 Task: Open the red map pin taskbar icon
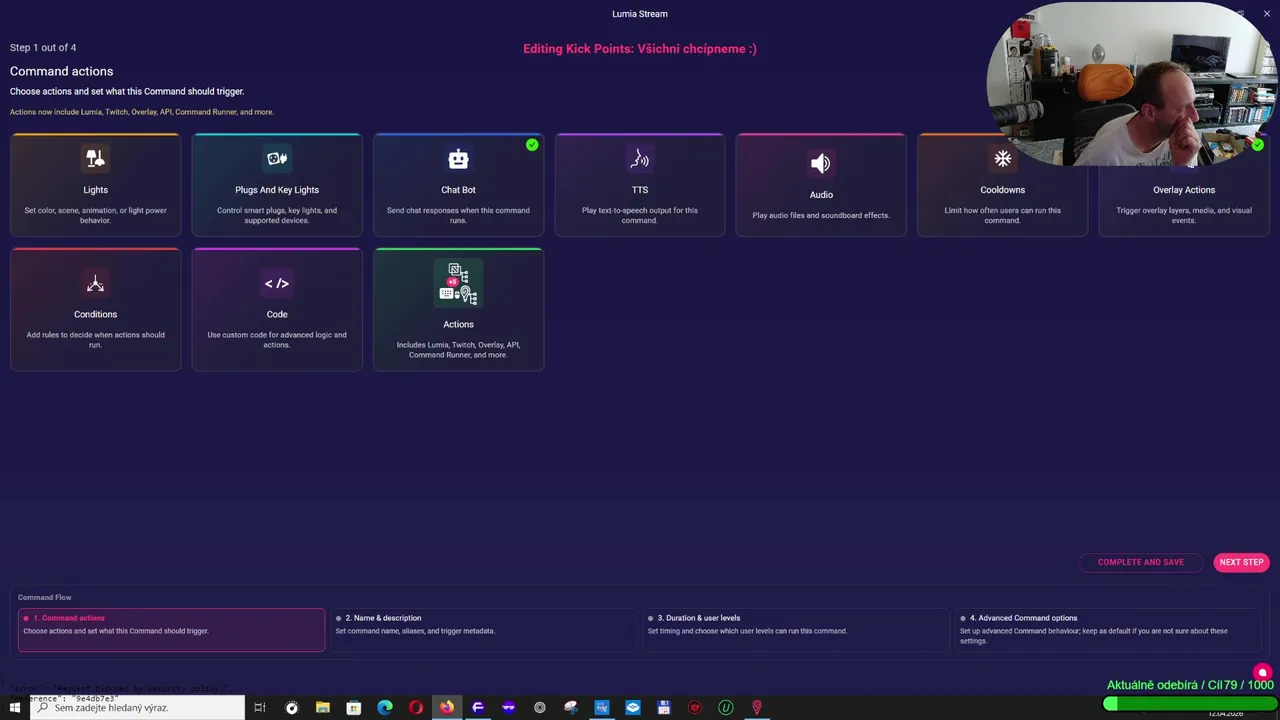pos(756,707)
